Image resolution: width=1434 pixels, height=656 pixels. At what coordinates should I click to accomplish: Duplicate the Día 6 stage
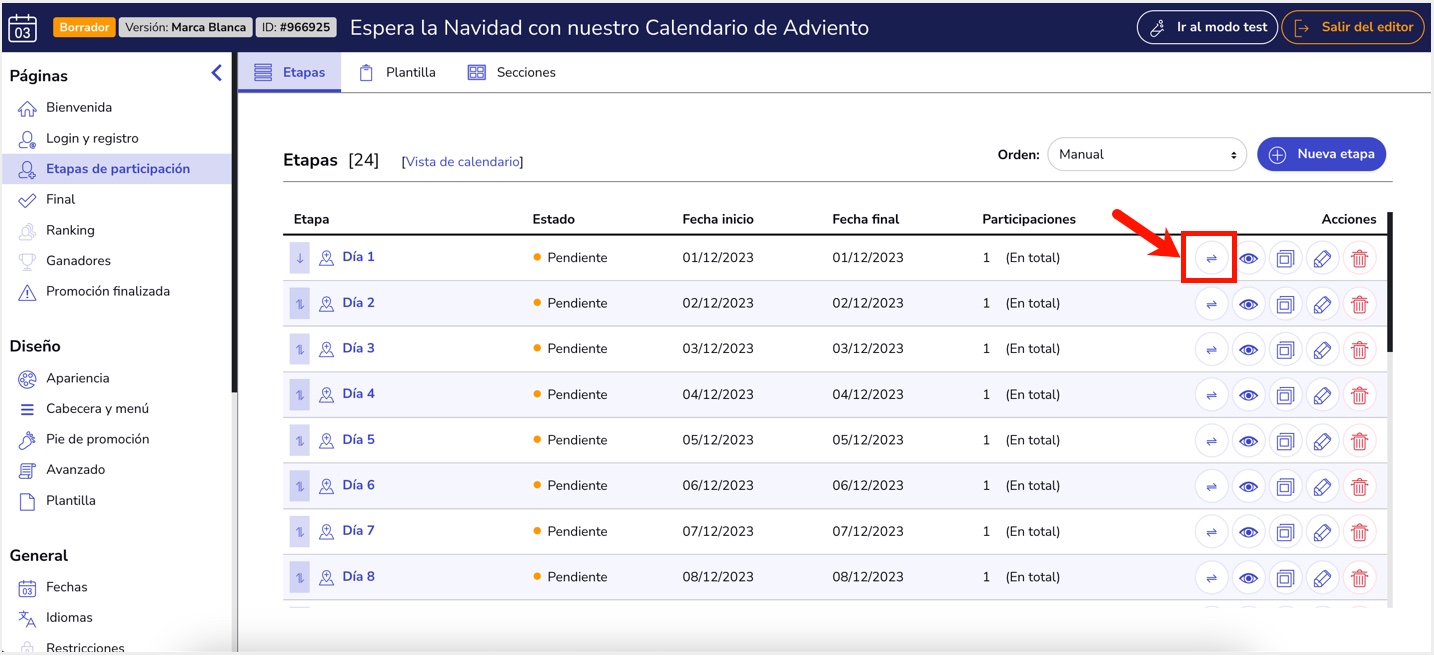pyautogui.click(x=1285, y=487)
